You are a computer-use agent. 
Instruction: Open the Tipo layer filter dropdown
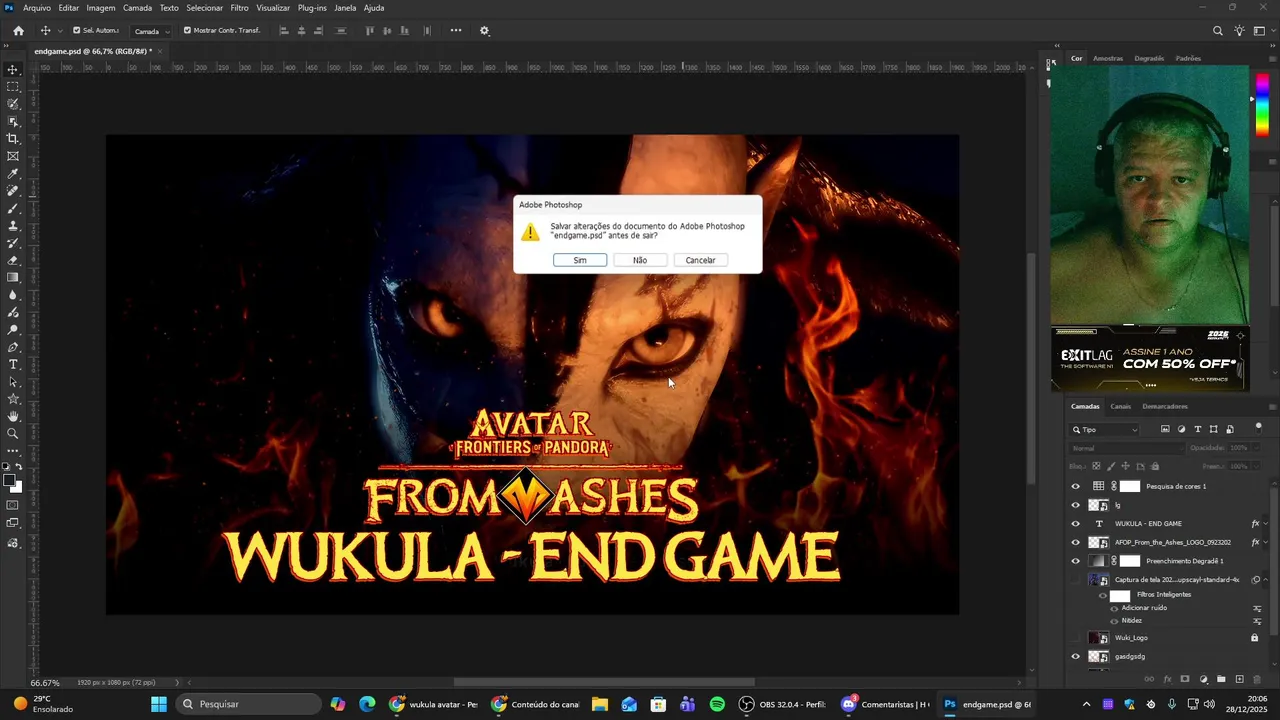1105,430
